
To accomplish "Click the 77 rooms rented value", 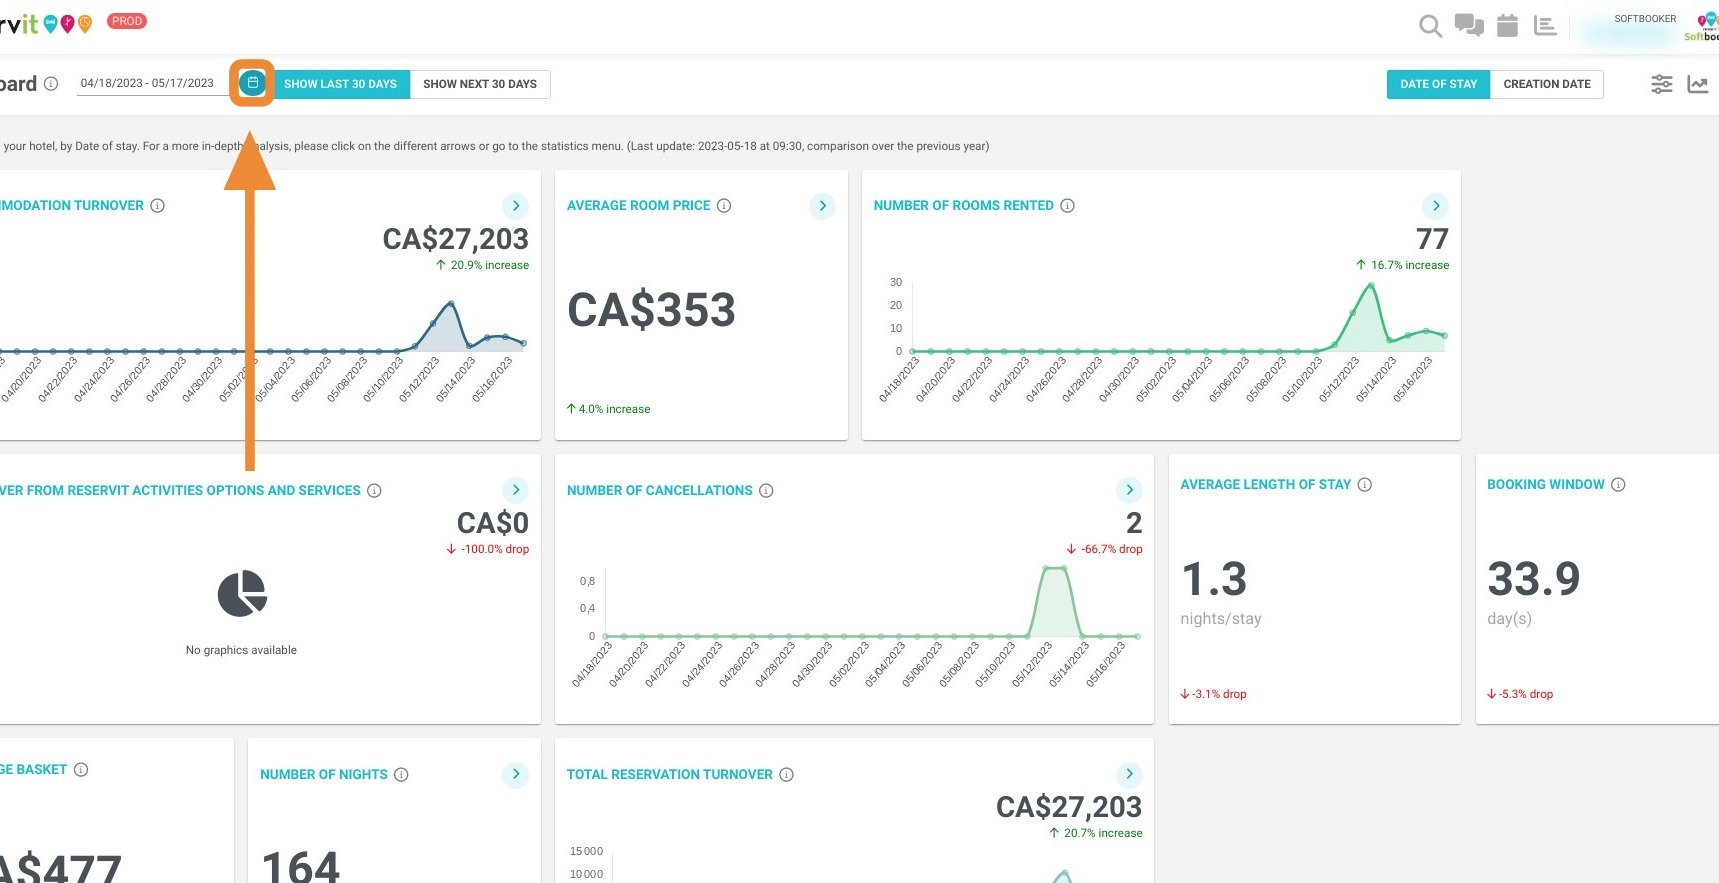I will [x=1432, y=239].
